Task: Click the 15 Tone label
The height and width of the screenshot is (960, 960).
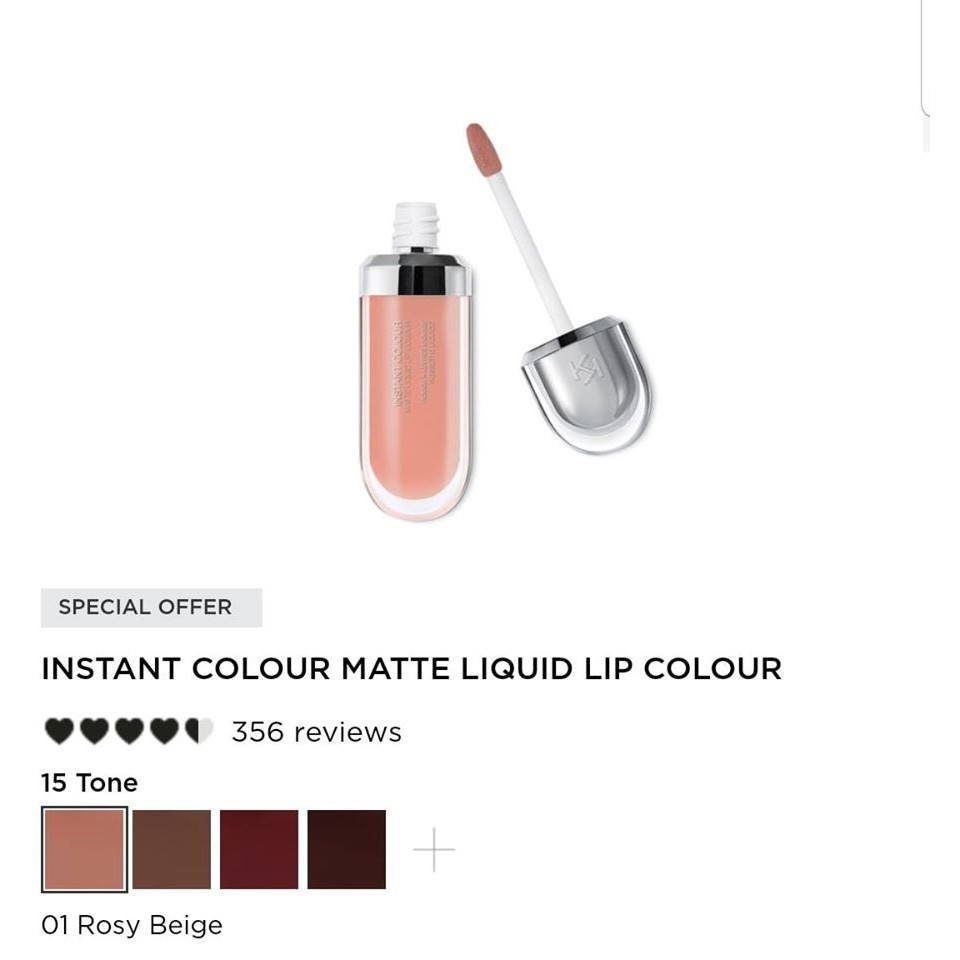Action: click(x=89, y=782)
